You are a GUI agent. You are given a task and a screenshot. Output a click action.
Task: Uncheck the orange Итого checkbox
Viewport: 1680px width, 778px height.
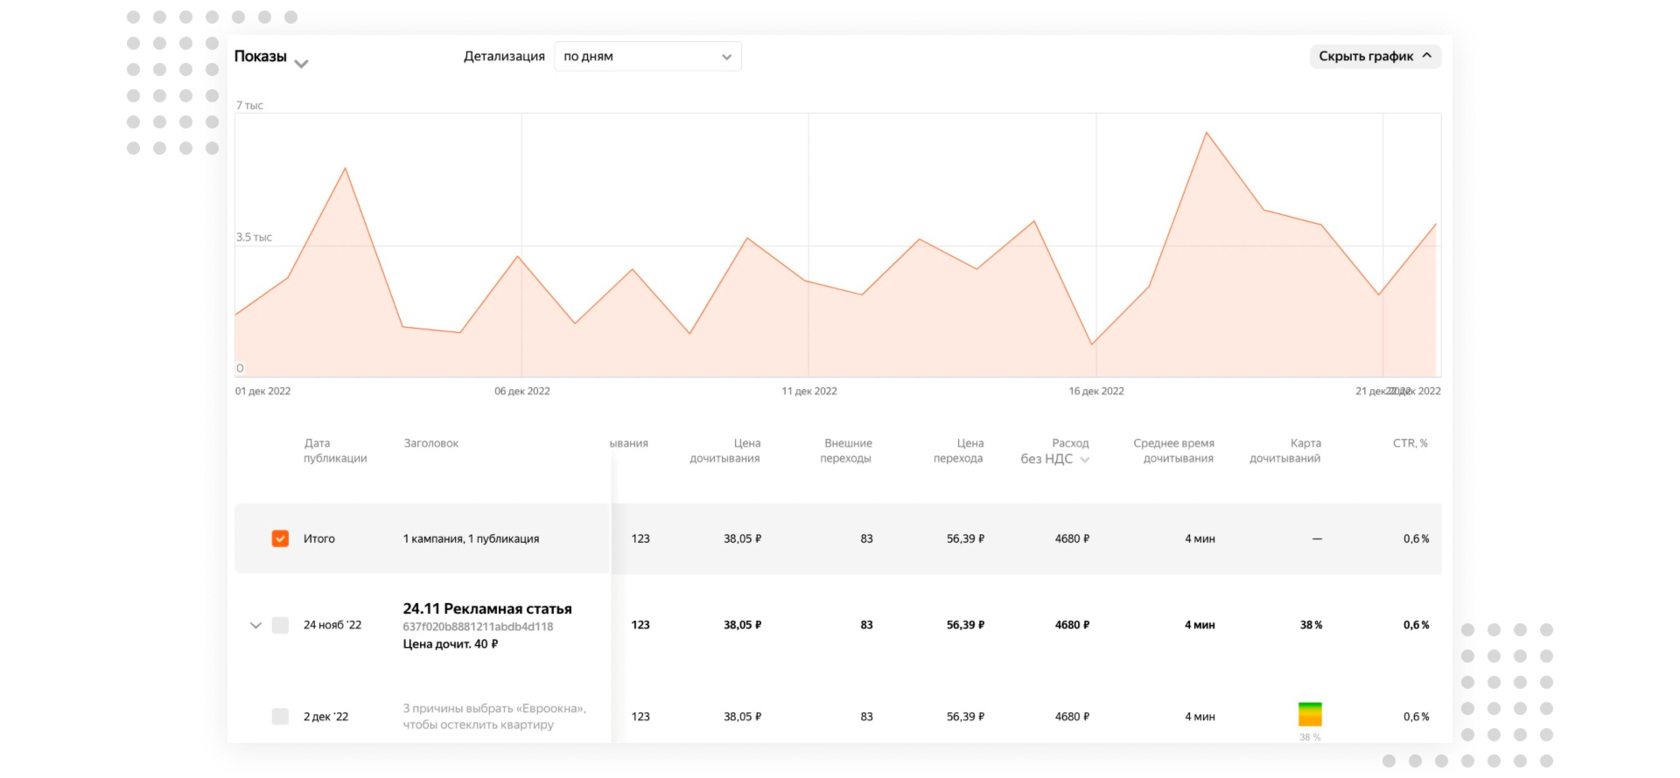[280, 538]
